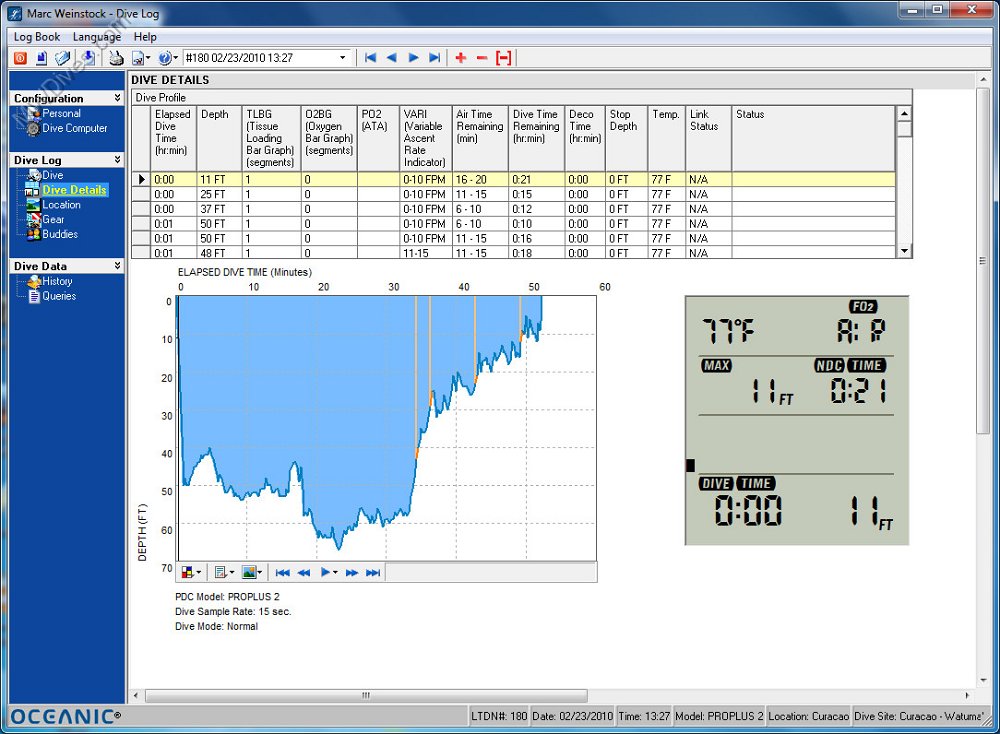Open the dive selector combo box #180
The height and width of the screenshot is (734, 1000).
[x=267, y=58]
